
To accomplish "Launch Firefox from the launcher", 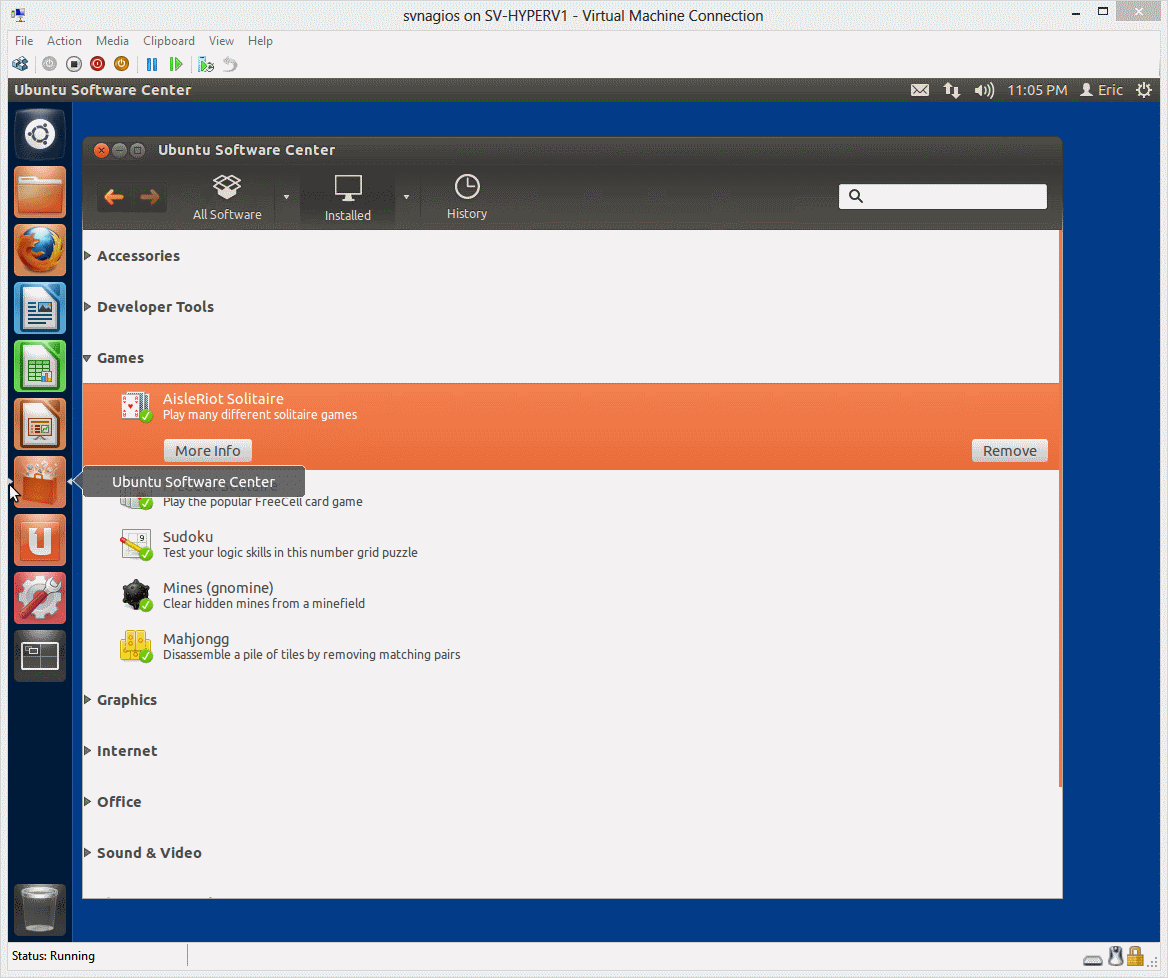I will coord(39,250).
